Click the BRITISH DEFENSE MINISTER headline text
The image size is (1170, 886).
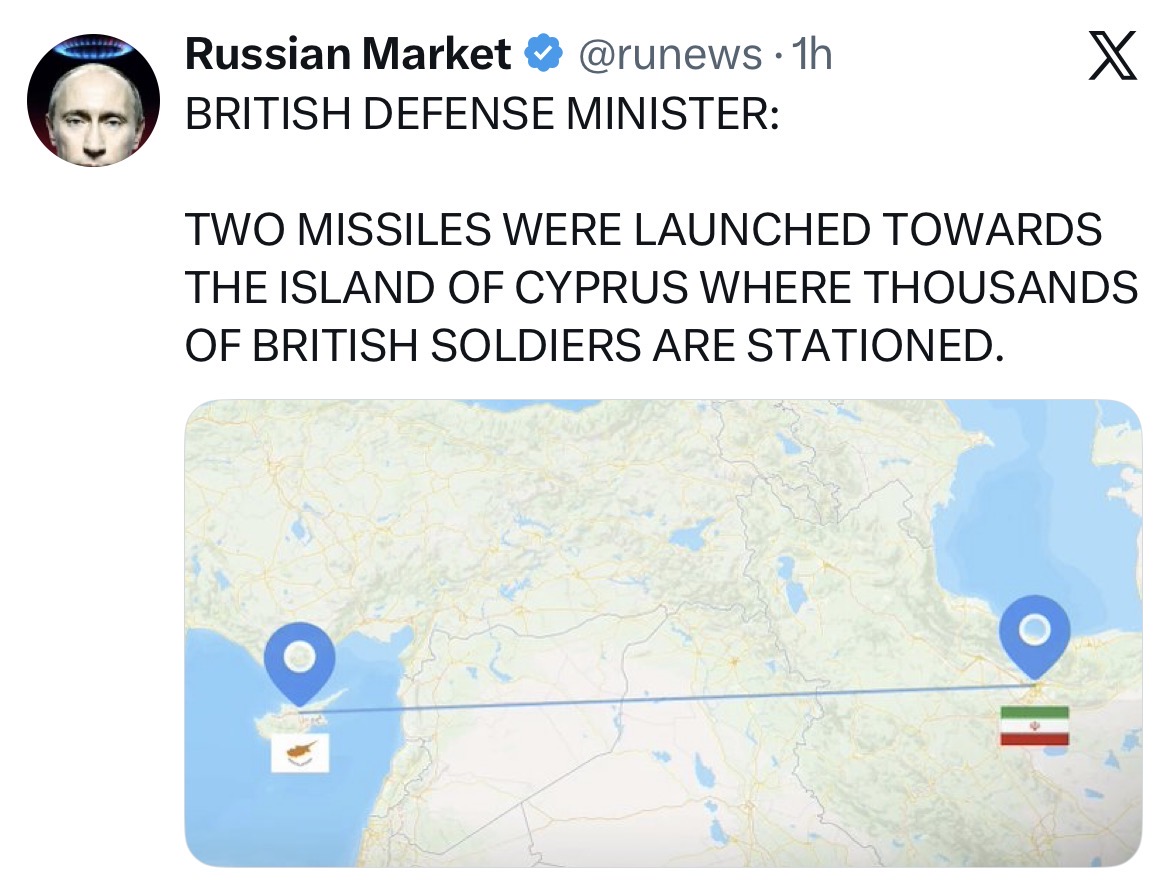(x=481, y=116)
